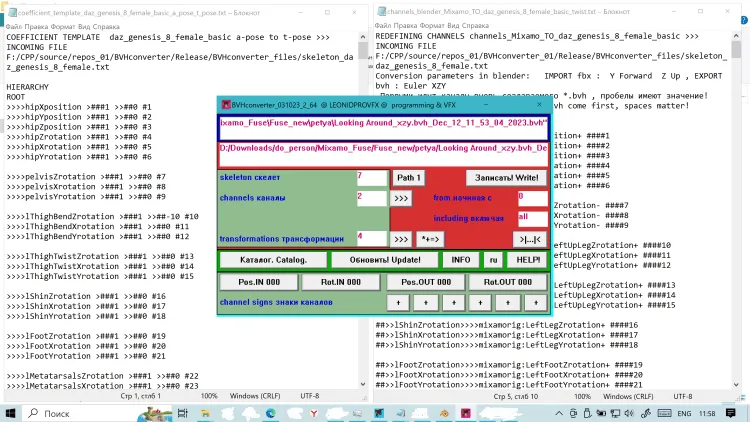Click left Notepad scrollbar down arrow
The image size is (750, 422).
click(363, 384)
